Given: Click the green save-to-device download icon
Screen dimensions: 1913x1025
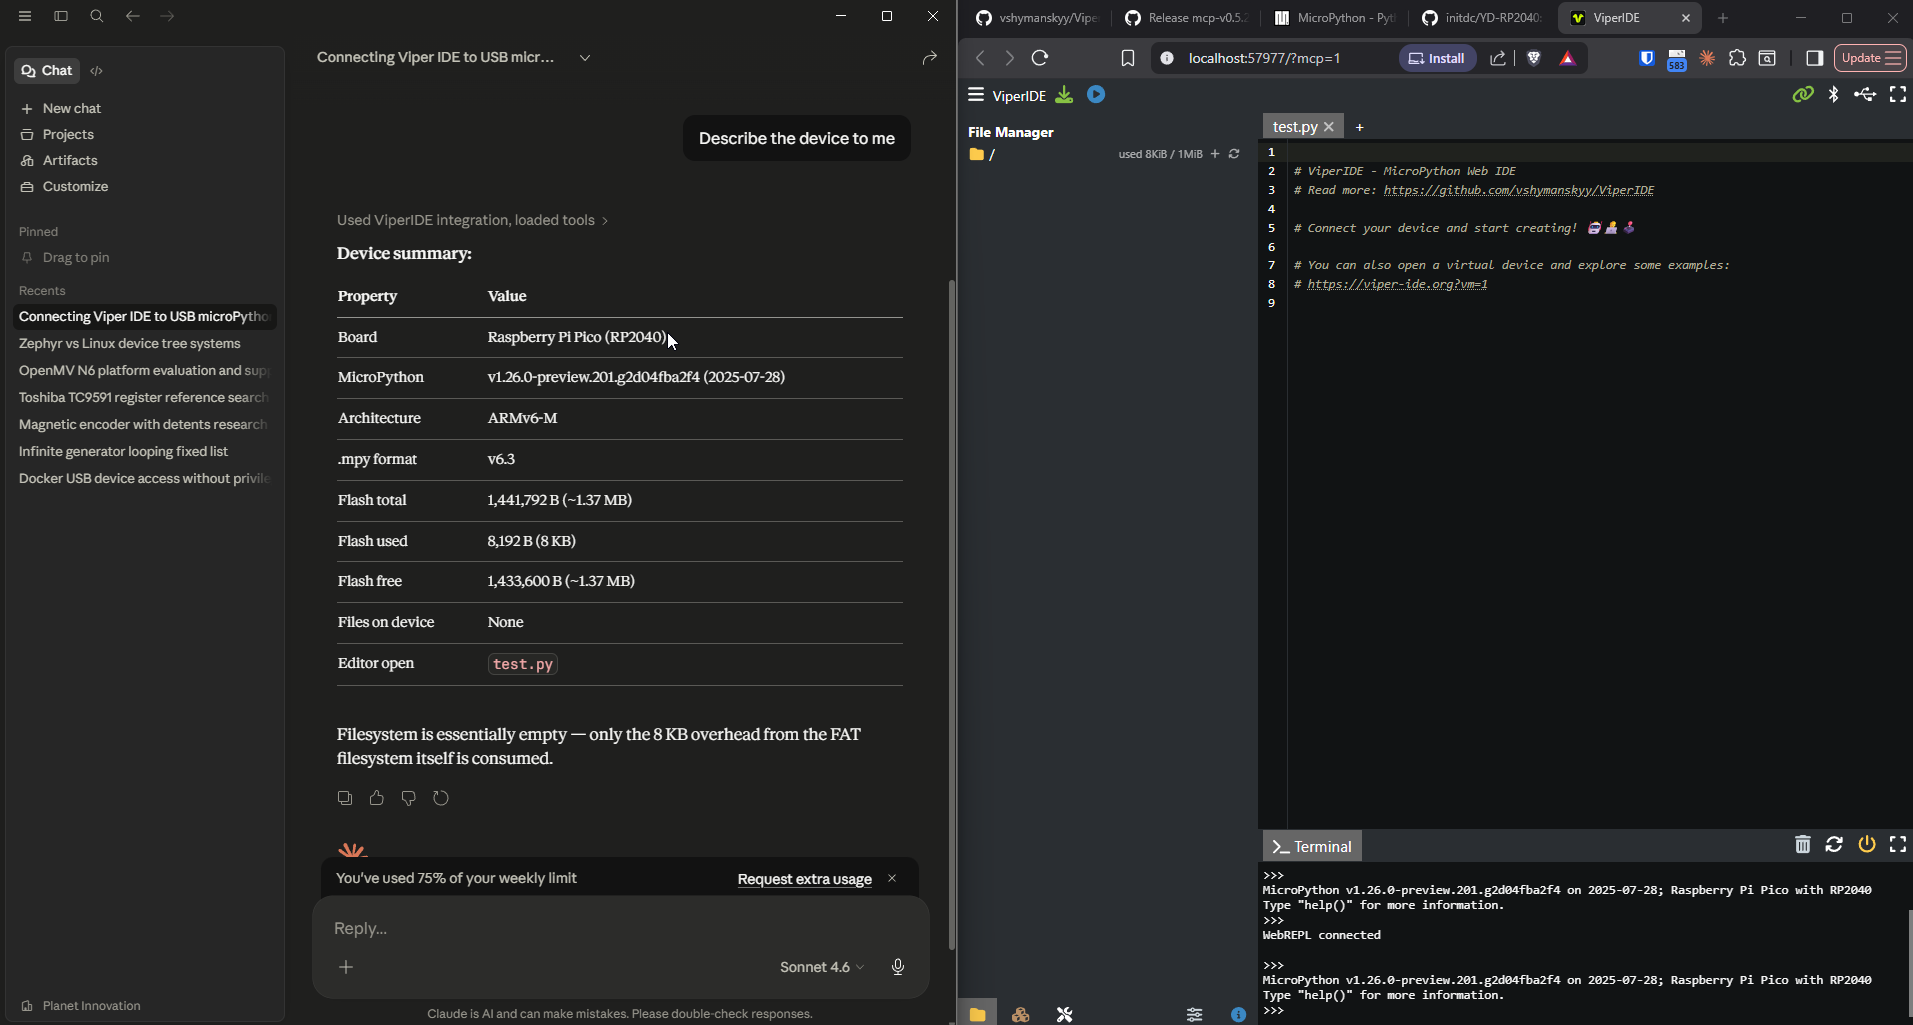Looking at the screenshot, I should (1064, 95).
